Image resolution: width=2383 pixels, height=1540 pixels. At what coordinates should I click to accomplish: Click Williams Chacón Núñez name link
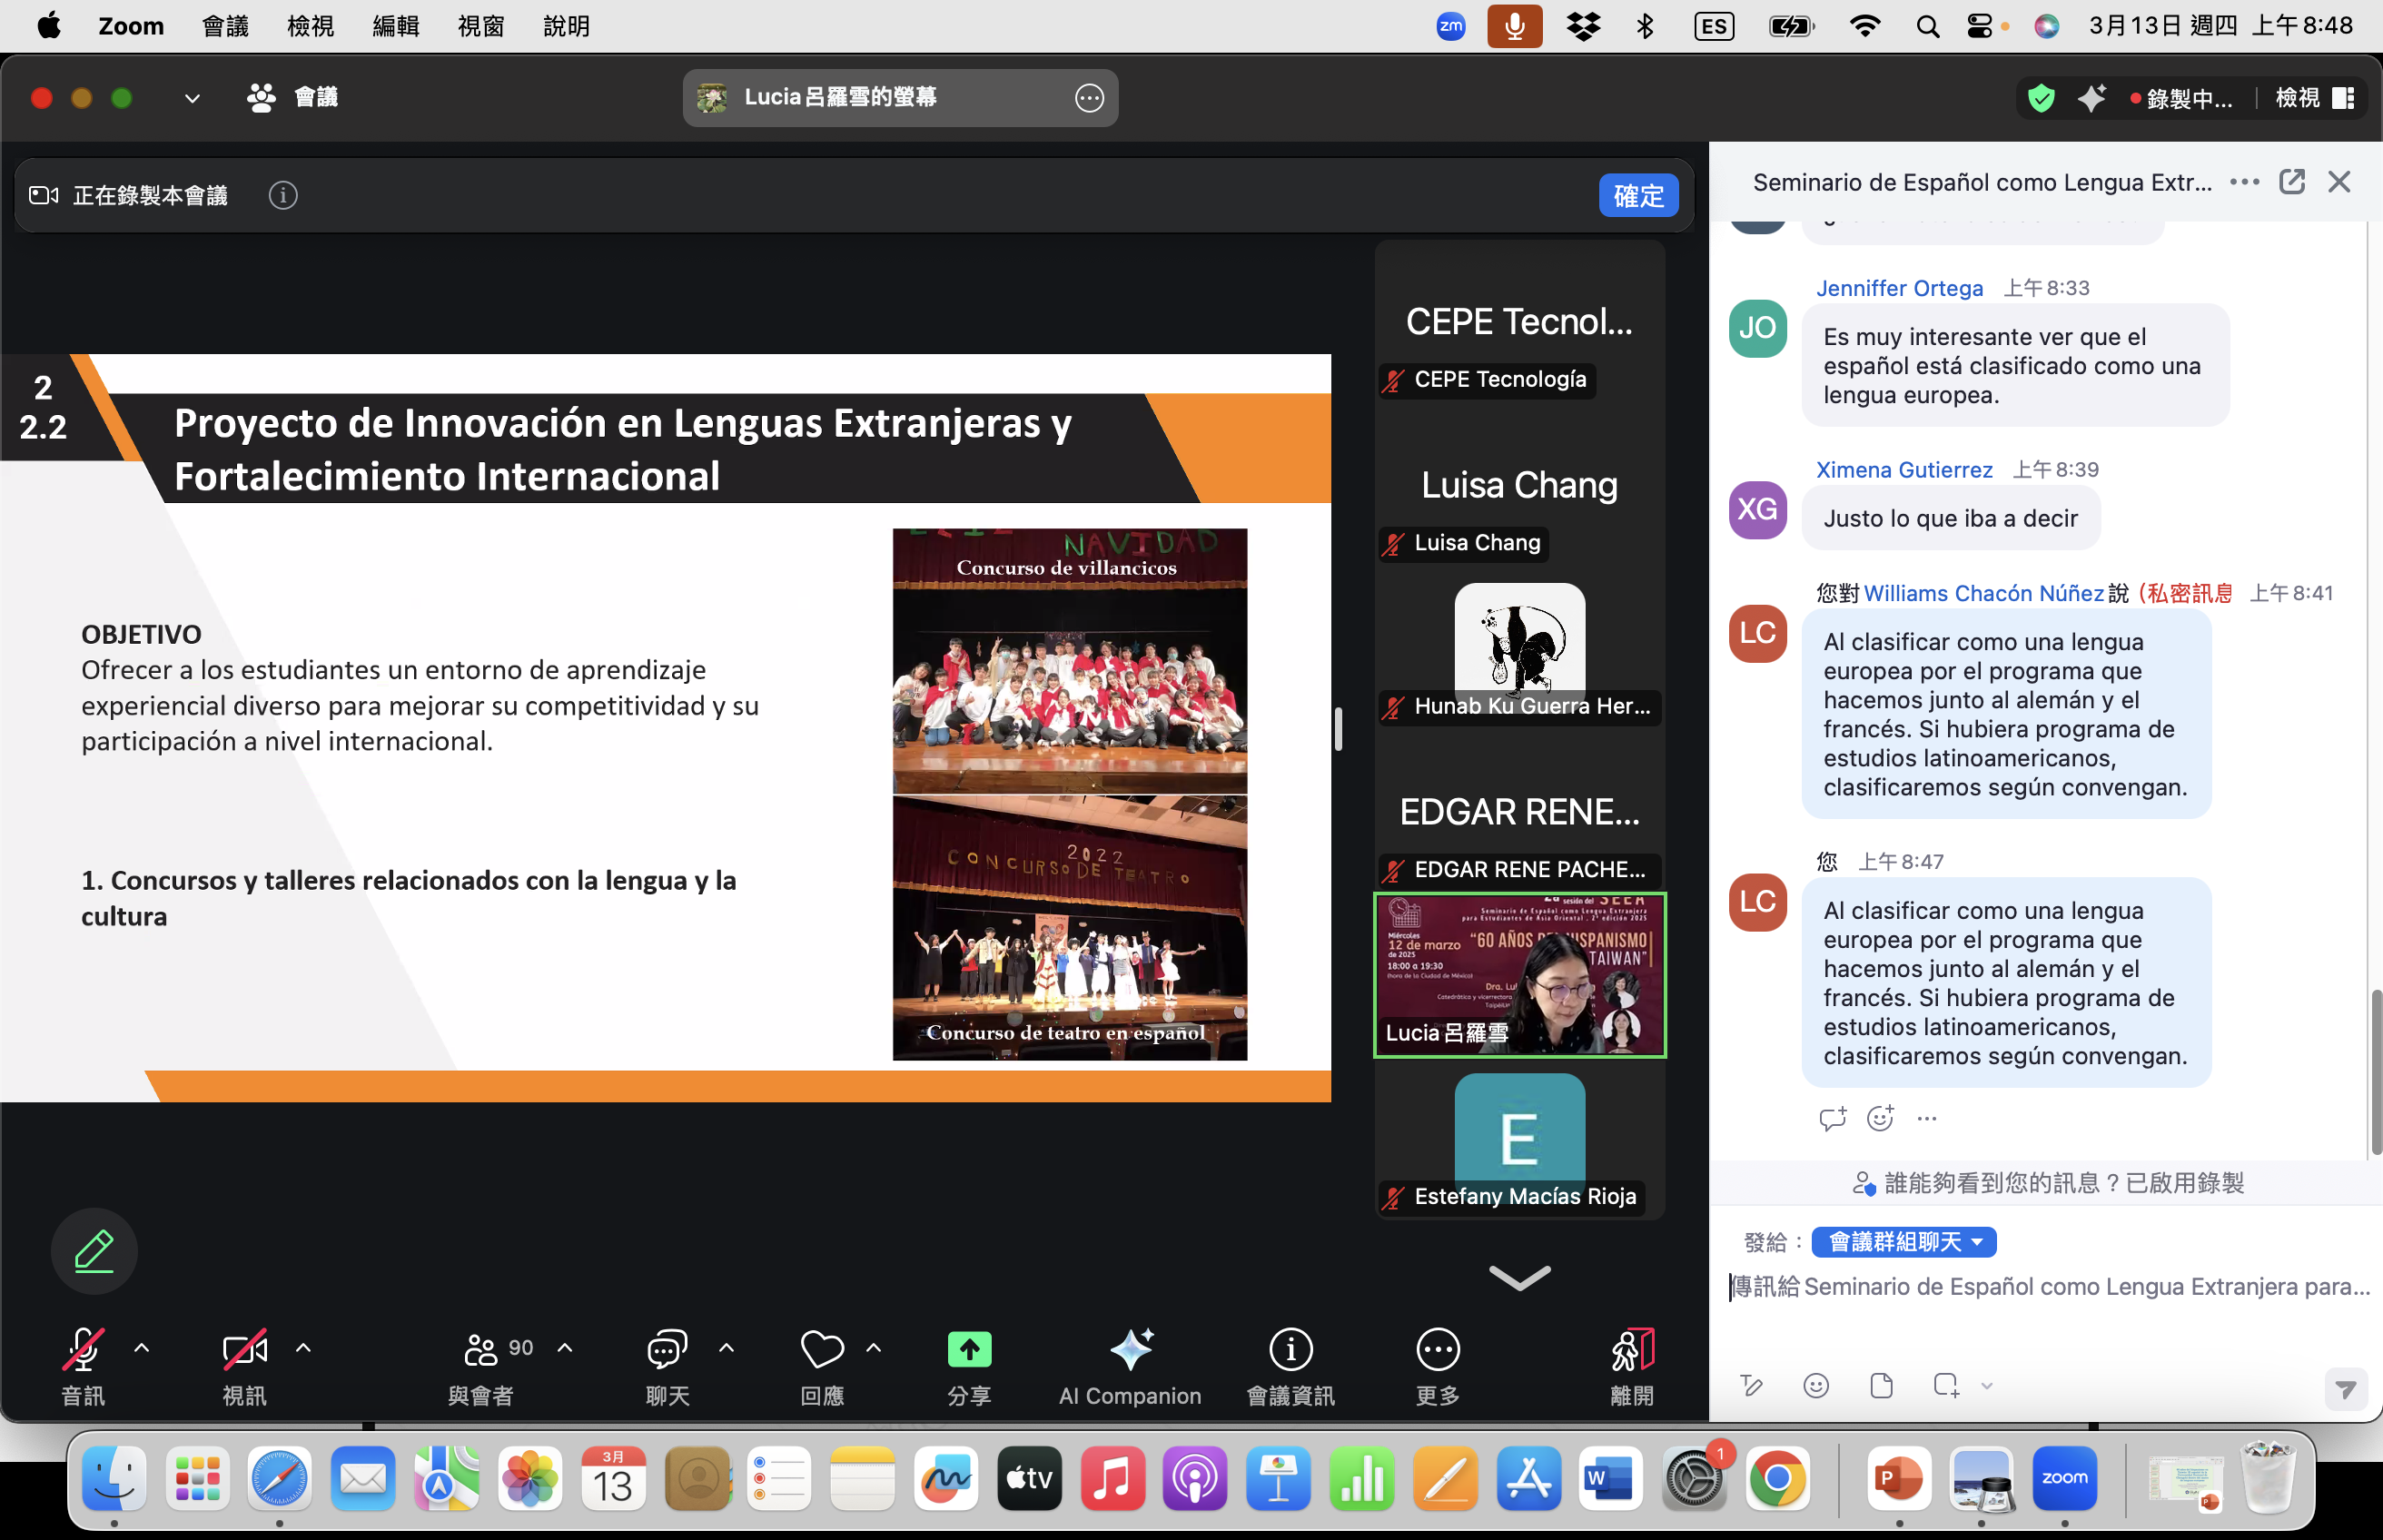[x=1983, y=593]
